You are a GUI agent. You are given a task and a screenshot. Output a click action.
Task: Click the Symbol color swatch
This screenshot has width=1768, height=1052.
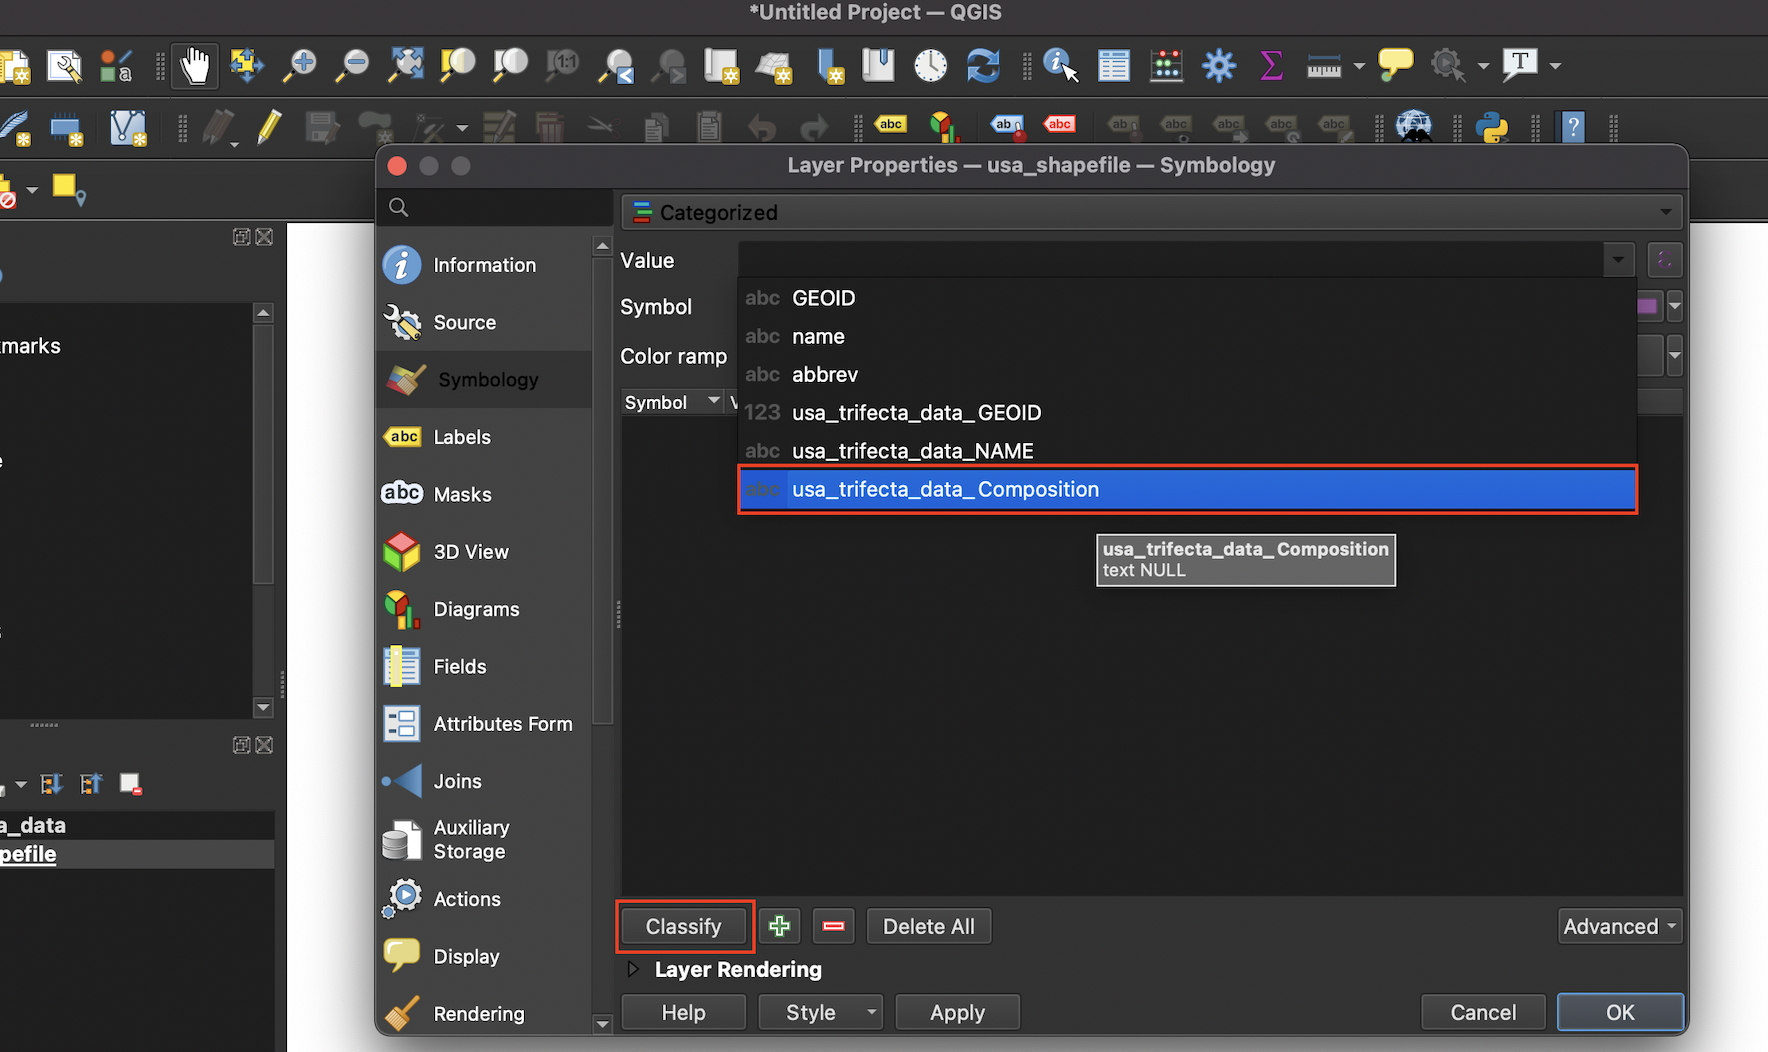tap(1645, 306)
